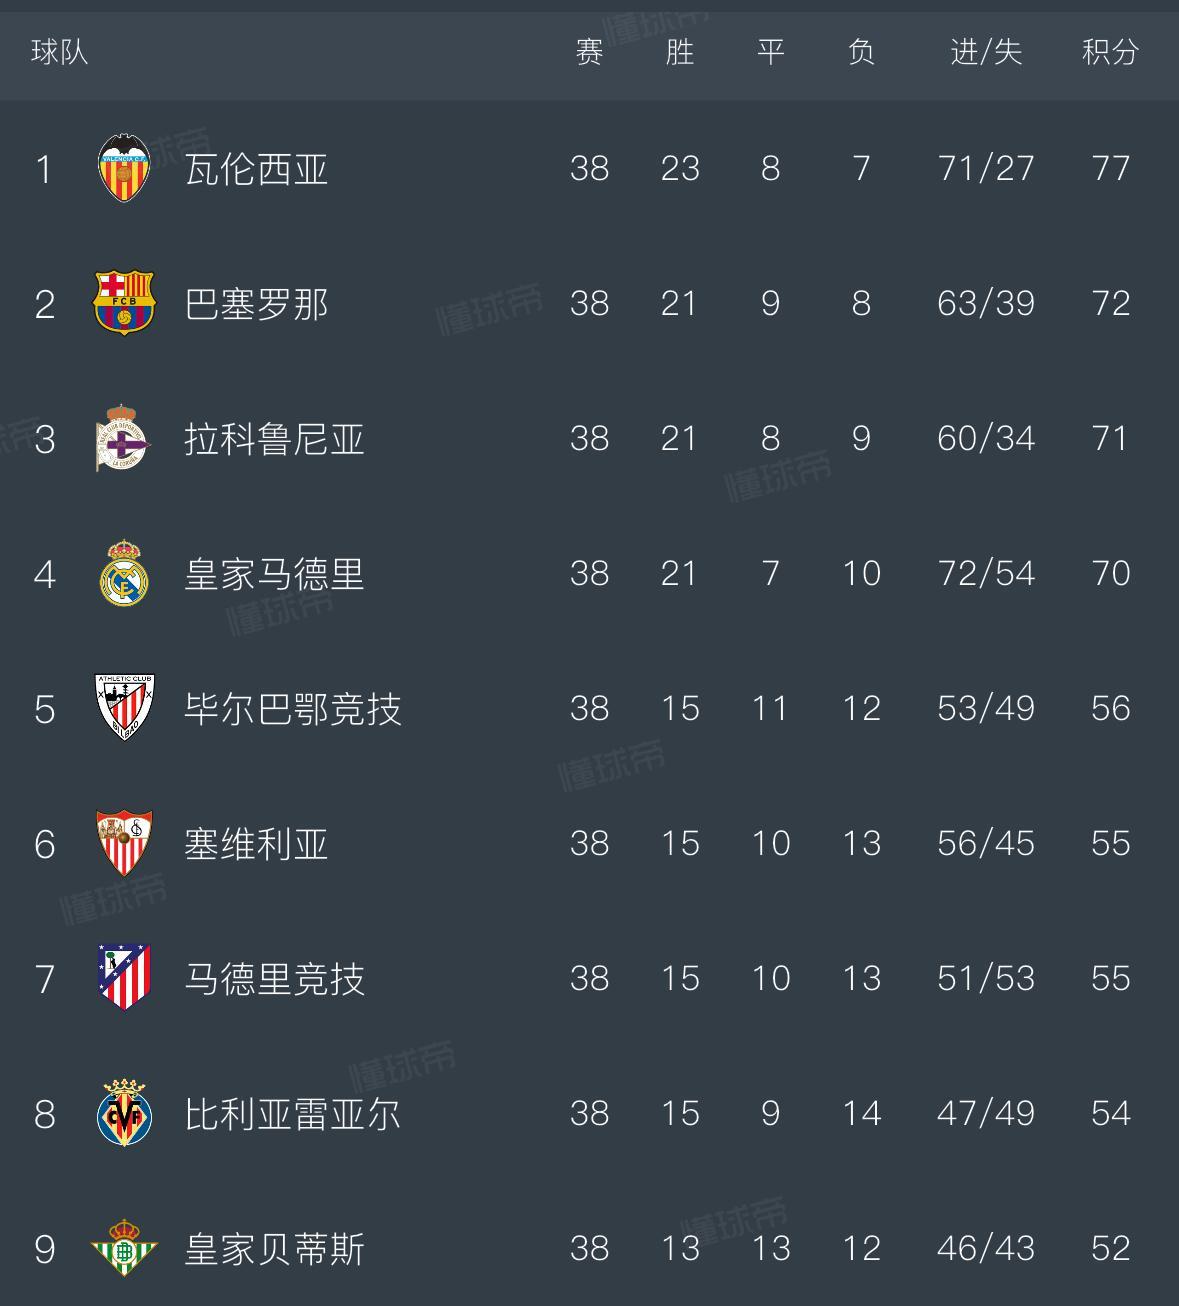This screenshot has height=1306, width=1179.
Task: Open the Villarreal crest icon
Action: [124, 1113]
